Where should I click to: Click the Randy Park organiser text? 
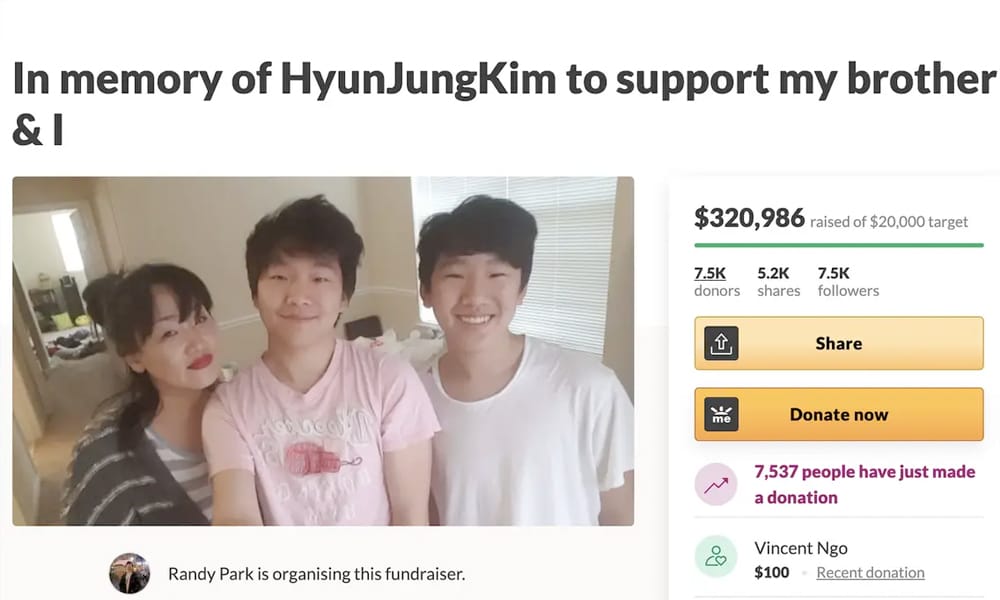pyautogui.click(x=316, y=574)
